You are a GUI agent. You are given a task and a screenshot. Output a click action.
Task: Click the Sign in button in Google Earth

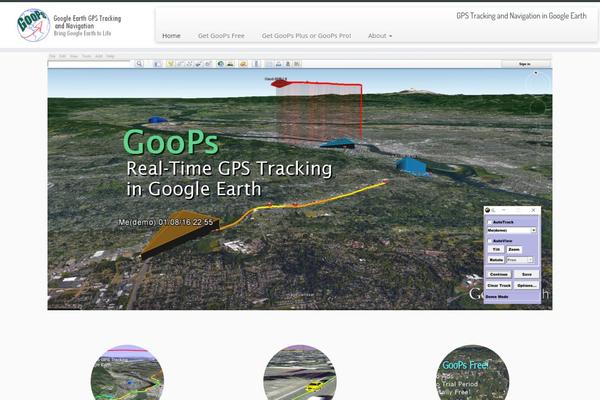[x=524, y=64]
